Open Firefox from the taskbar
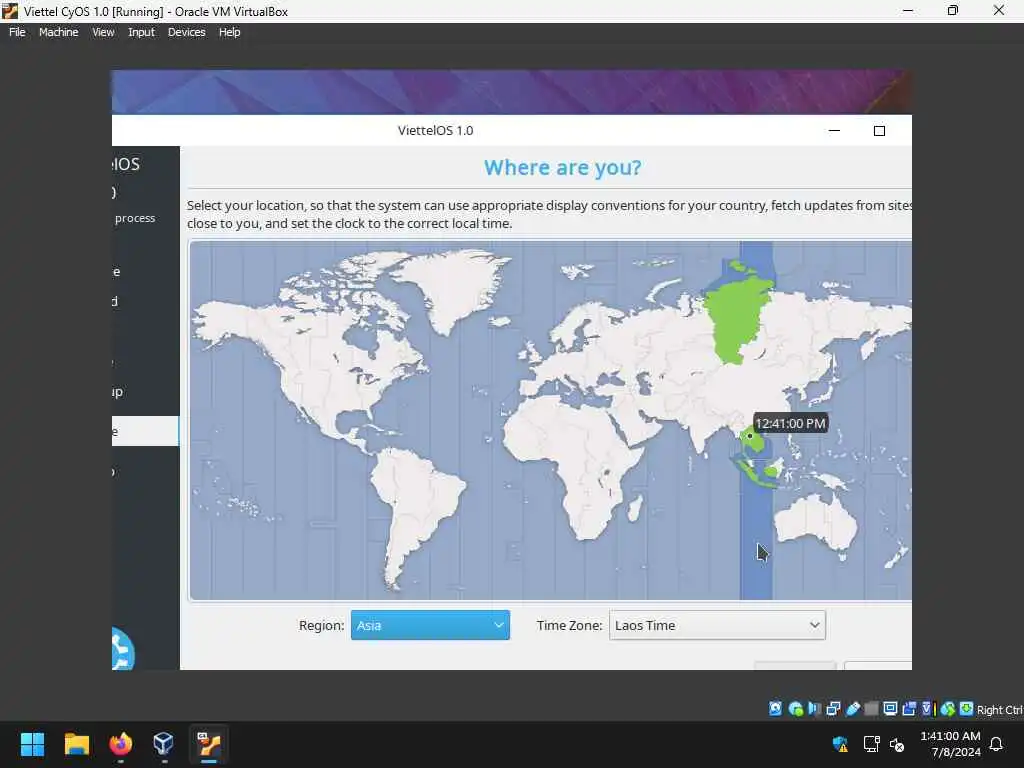Image resolution: width=1024 pixels, height=768 pixels. coord(120,744)
